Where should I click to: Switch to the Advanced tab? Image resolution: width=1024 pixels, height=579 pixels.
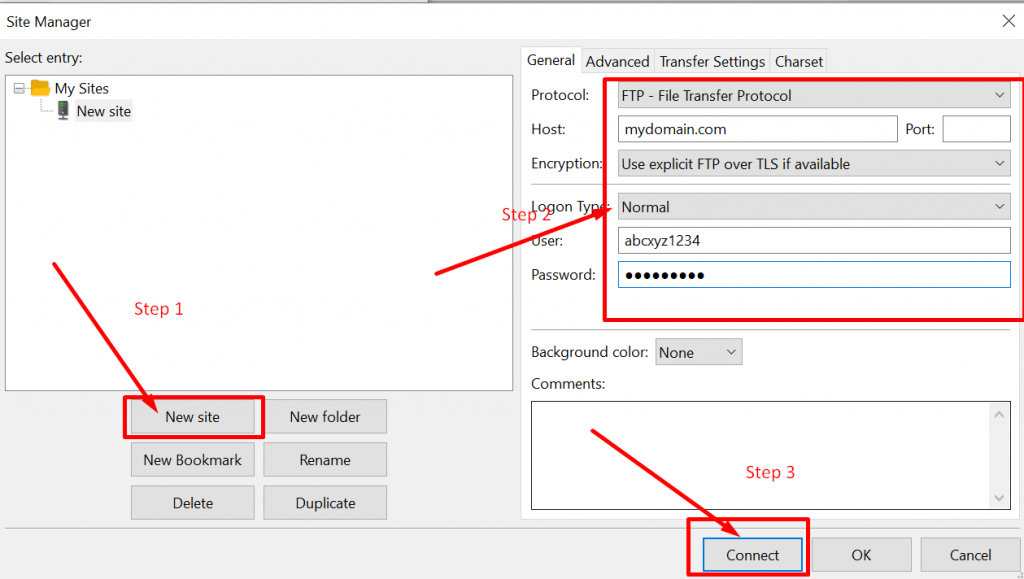pos(617,61)
